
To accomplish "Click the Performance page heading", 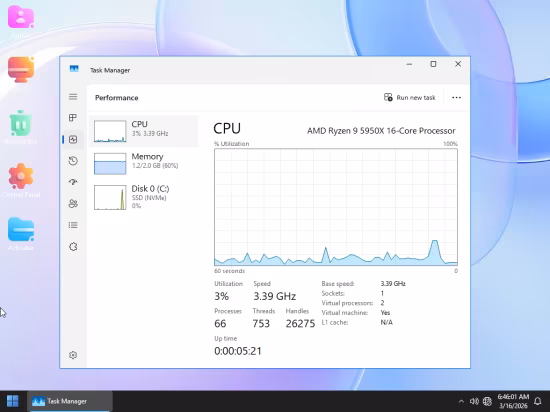I will 116,98.
